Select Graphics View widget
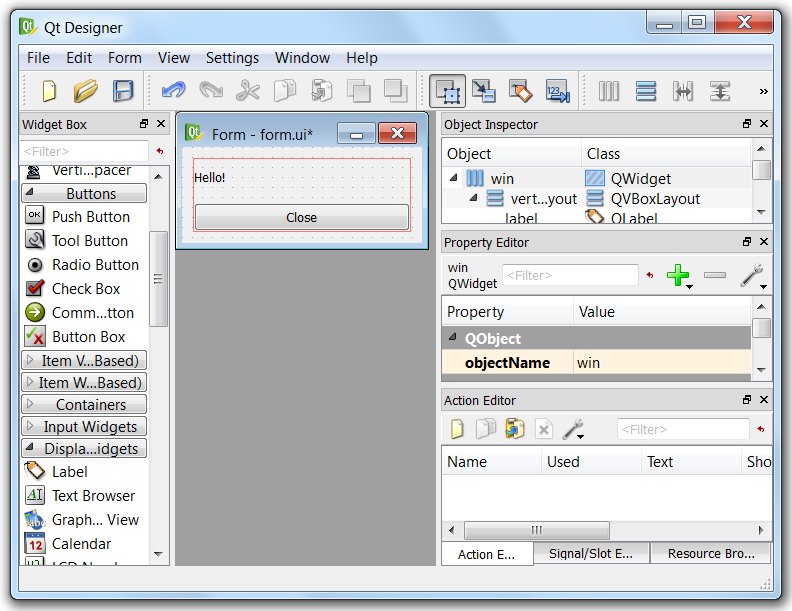Screen dimensions: 792x611 pos(82,520)
